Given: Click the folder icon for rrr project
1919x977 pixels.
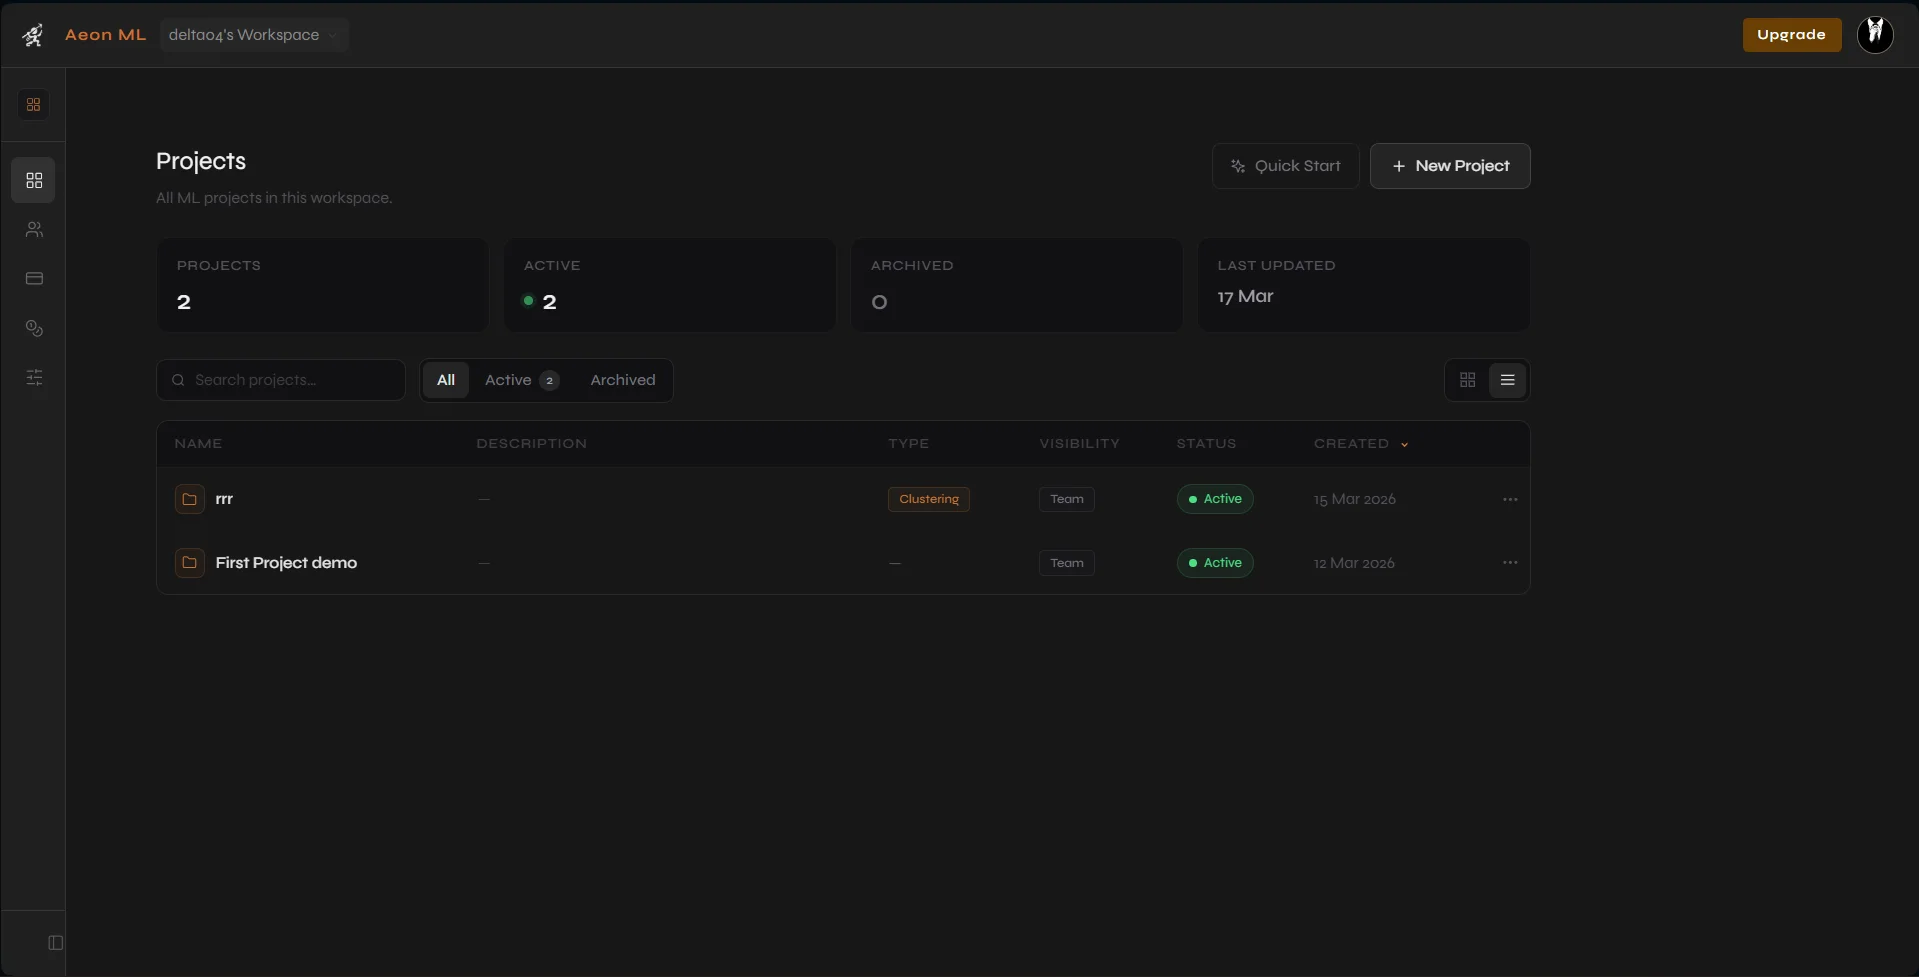Looking at the screenshot, I should point(189,499).
